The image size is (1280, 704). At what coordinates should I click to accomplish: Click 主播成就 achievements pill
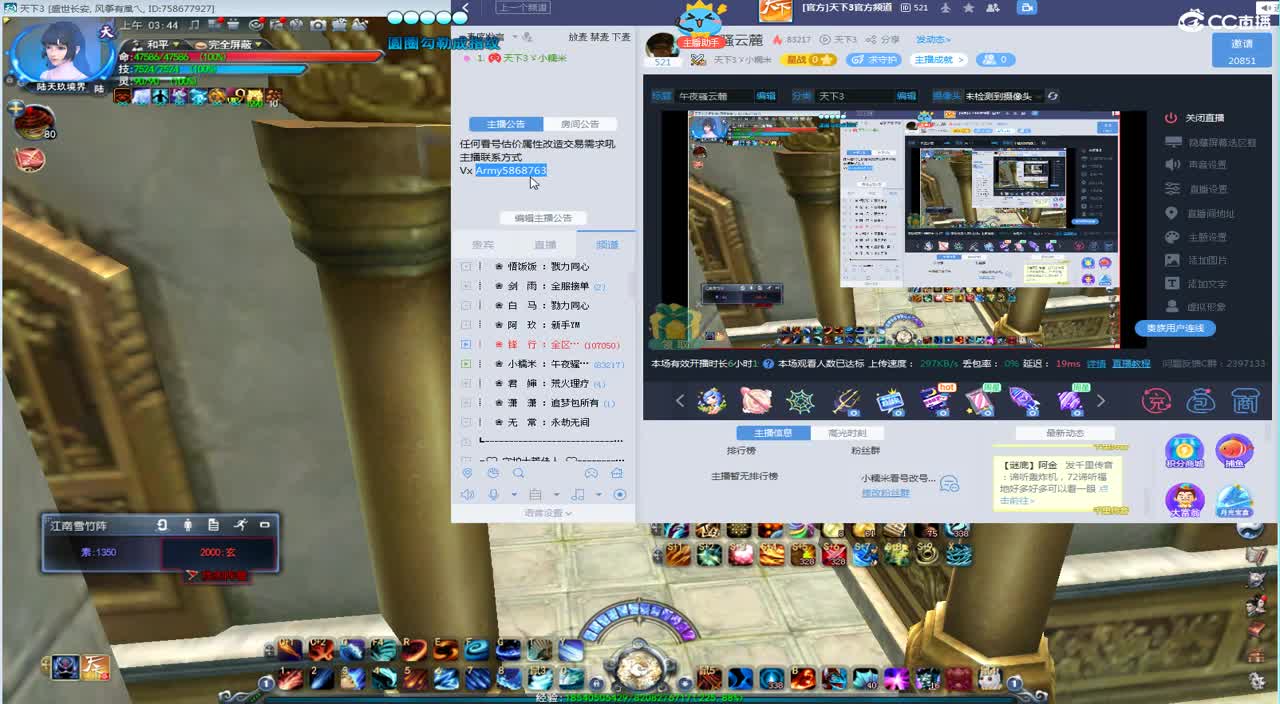(x=939, y=60)
